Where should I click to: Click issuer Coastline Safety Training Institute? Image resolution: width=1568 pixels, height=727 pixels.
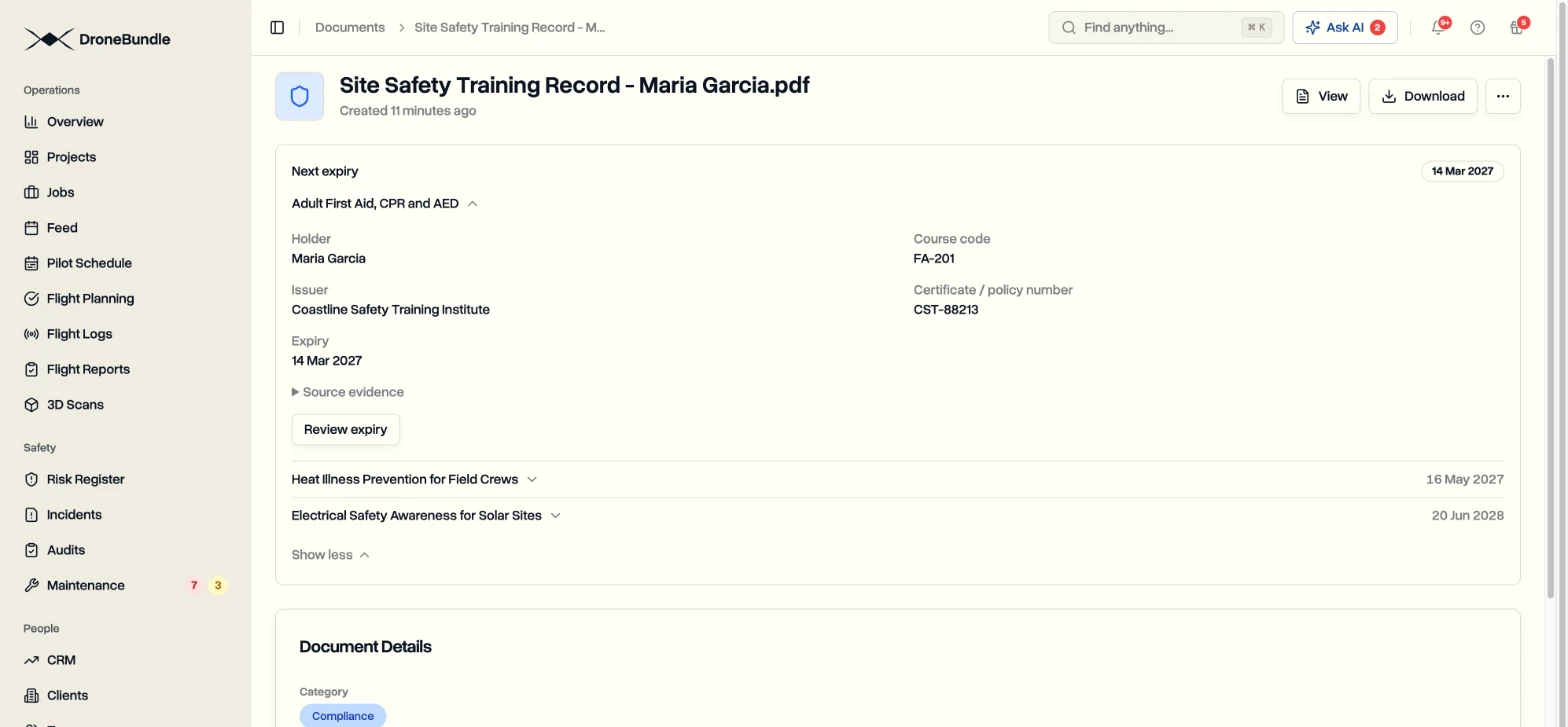(391, 310)
